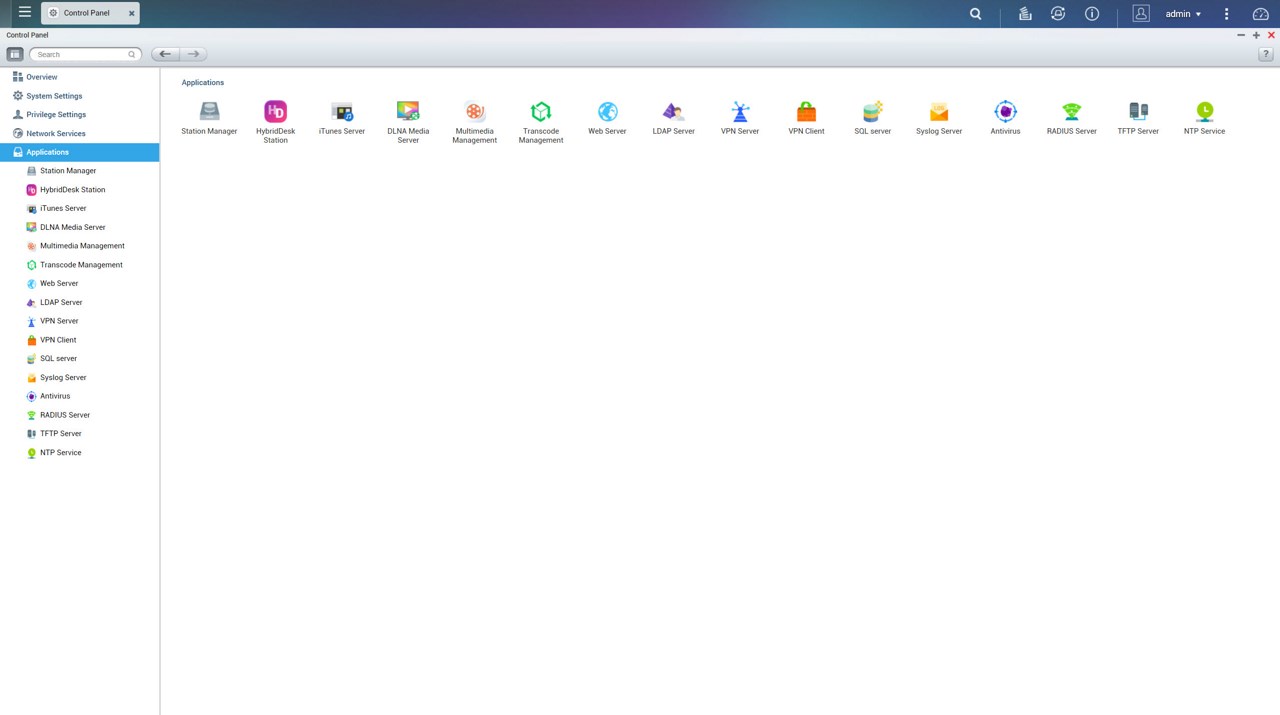Select Network Services in the sidebar
The image size is (1280, 715).
79,133
